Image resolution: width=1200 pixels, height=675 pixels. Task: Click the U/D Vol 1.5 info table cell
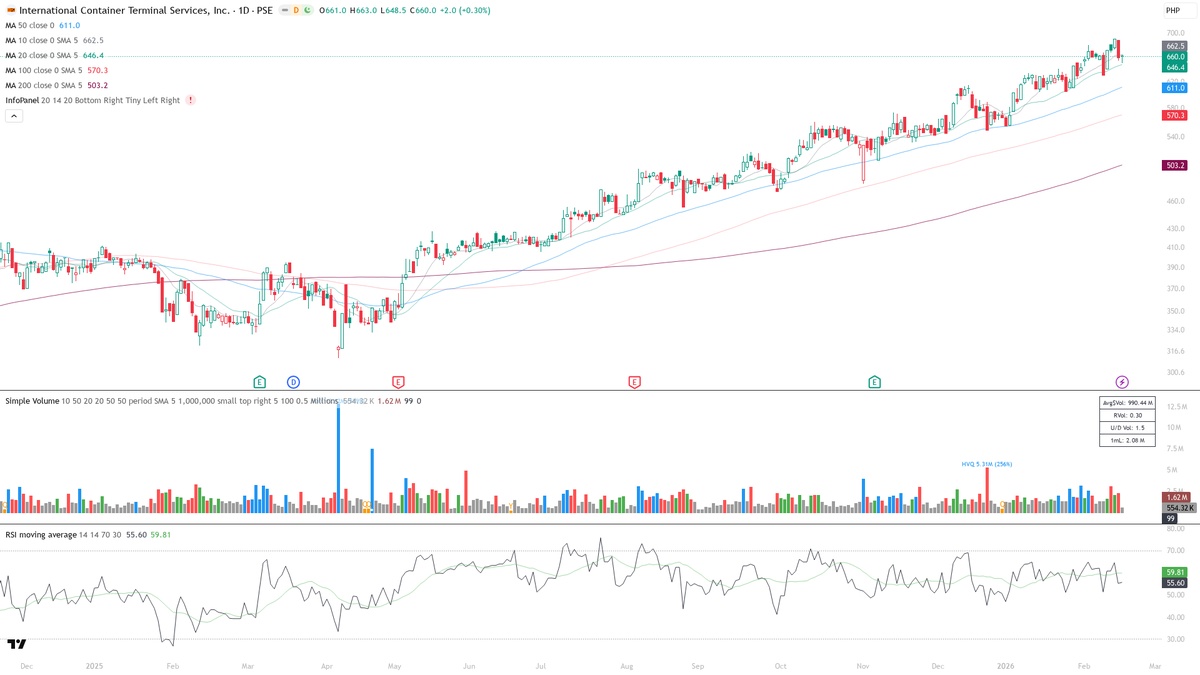(x=1127, y=427)
